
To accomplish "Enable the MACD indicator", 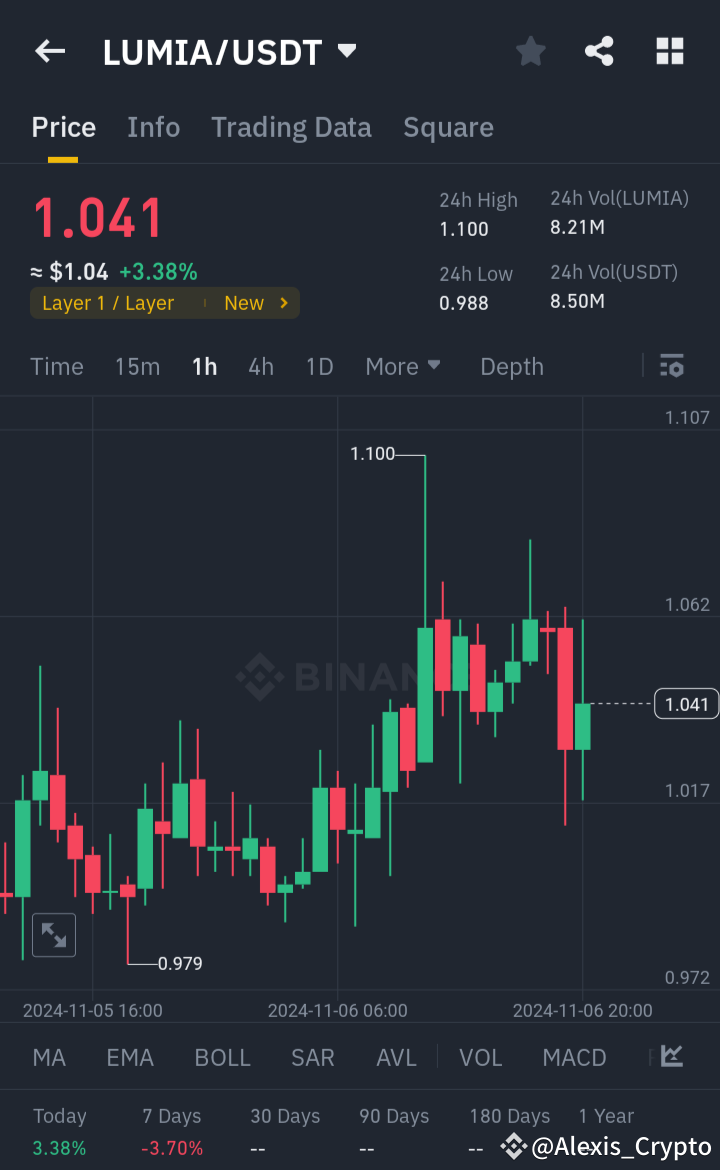I will pyautogui.click(x=574, y=1057).
